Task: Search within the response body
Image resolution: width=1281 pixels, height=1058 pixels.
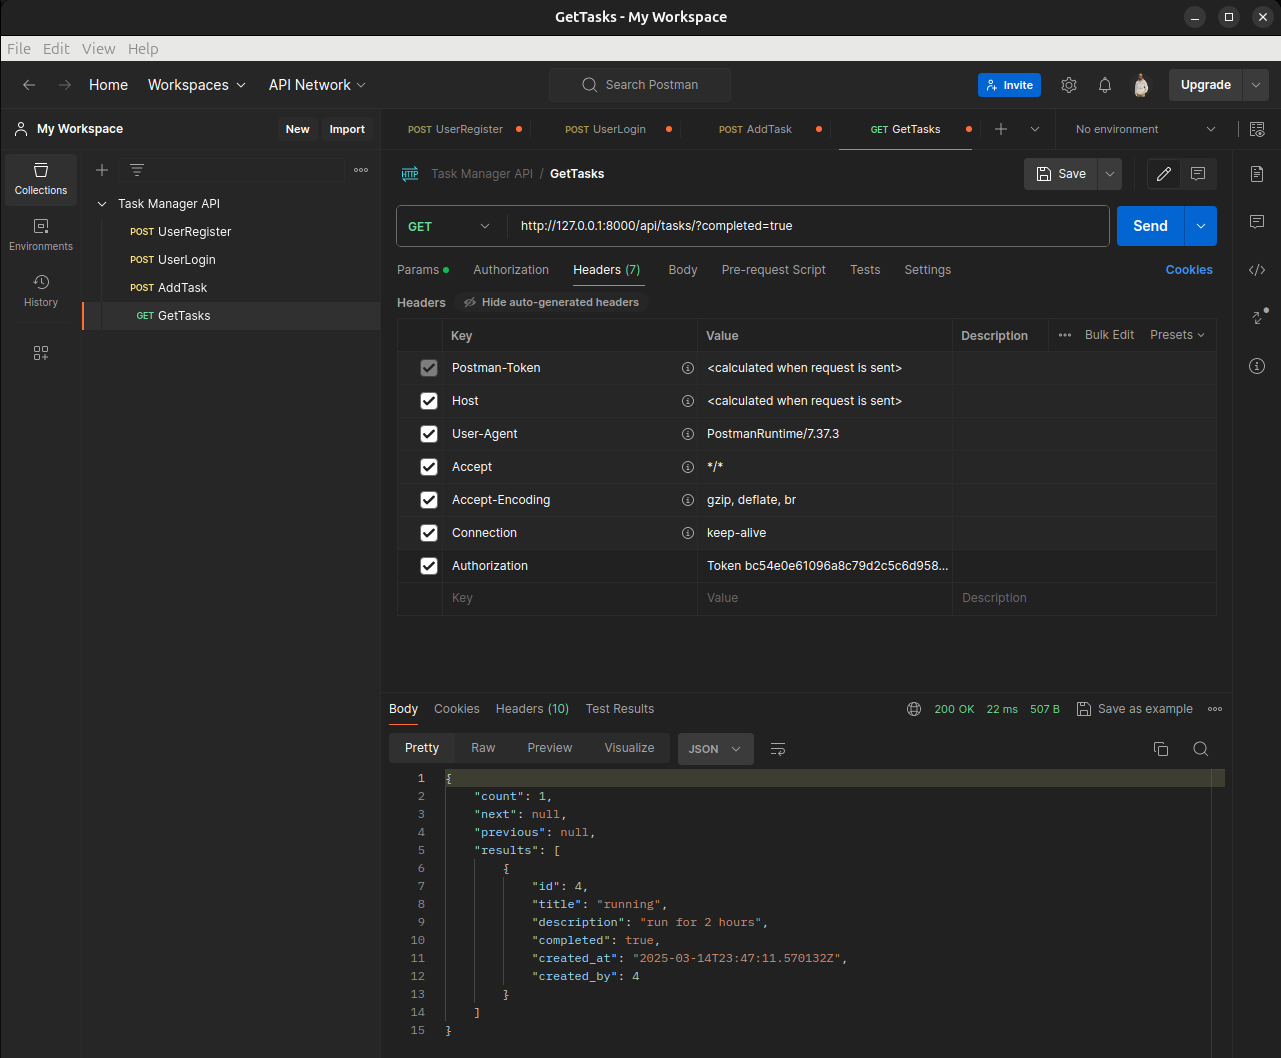Action: pyautogui.click(x=1201, y=749)
